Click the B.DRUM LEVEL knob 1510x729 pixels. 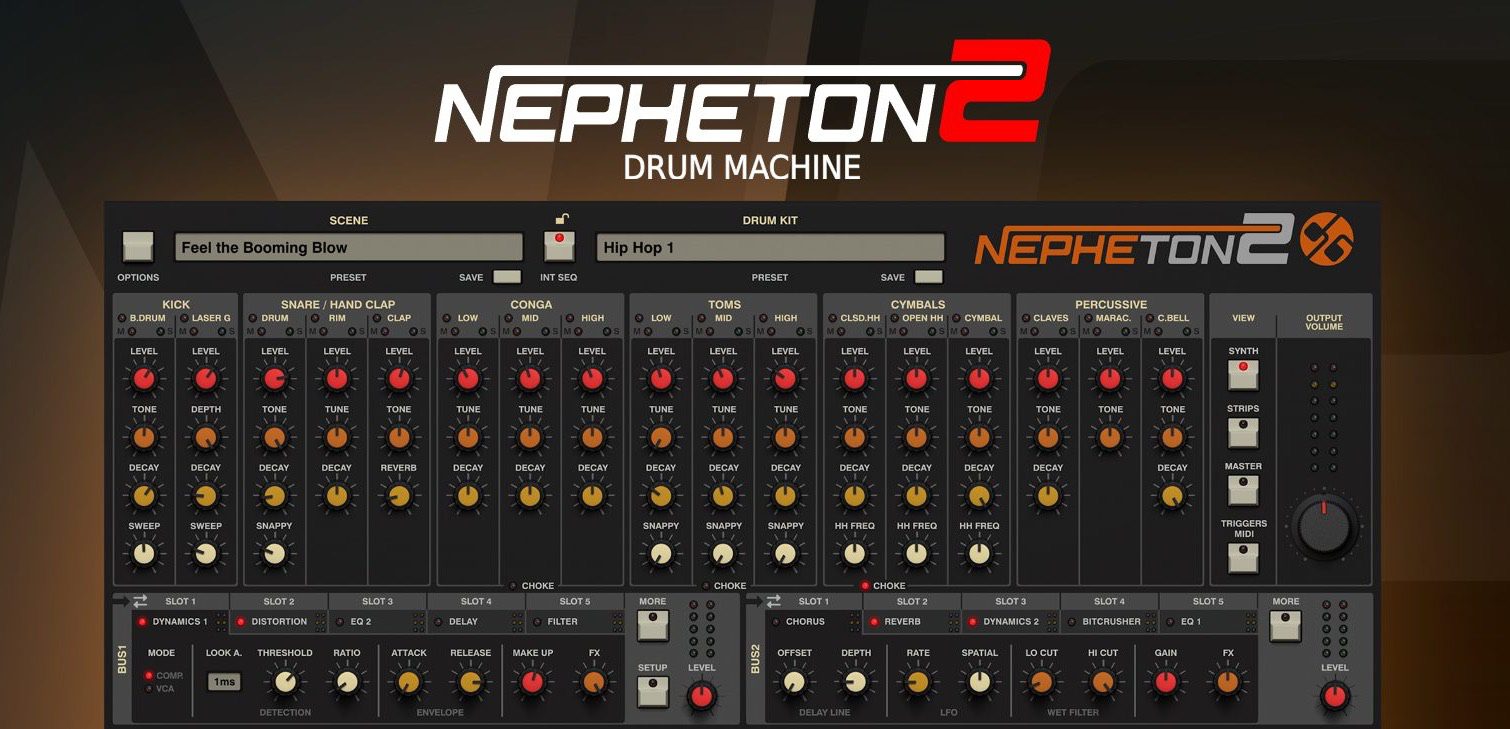click(x=144, y=379)
